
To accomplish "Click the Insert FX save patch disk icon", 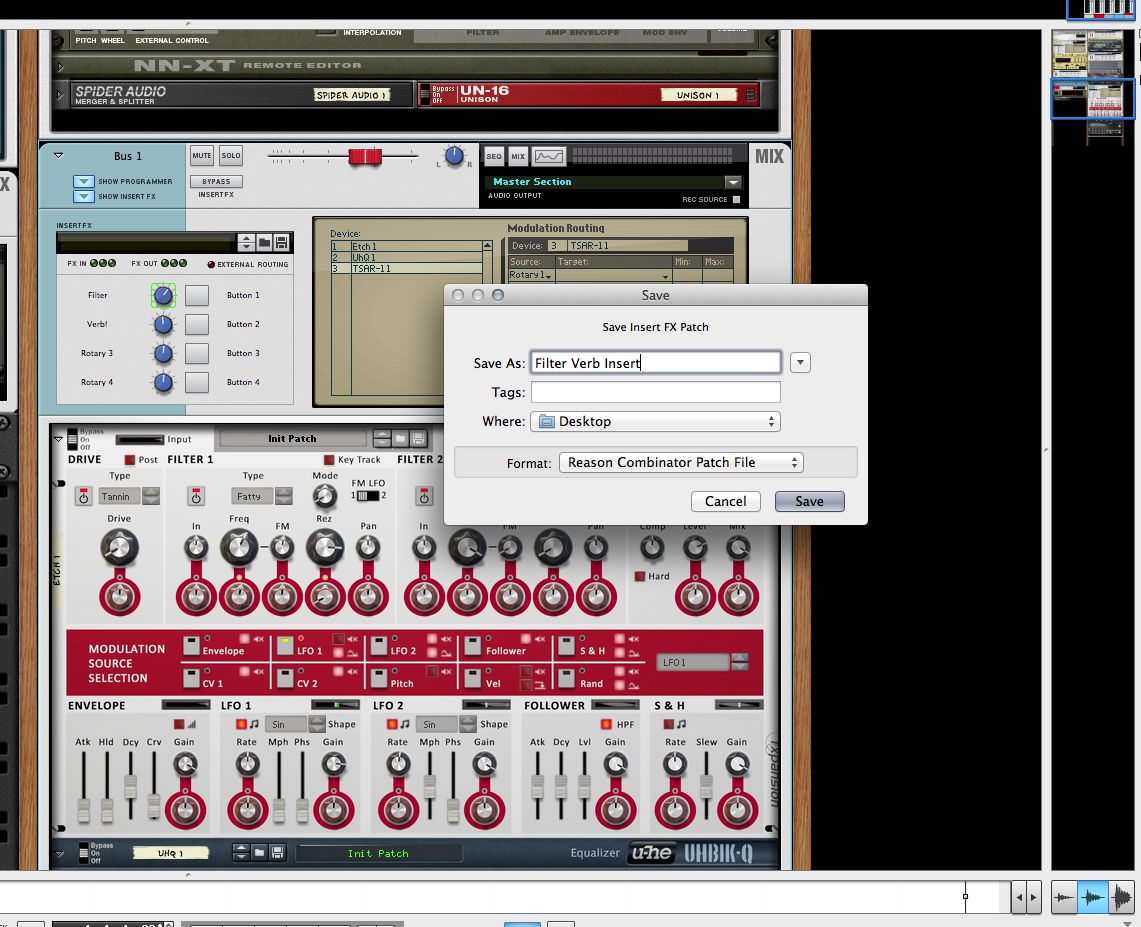I will click(x=282, y=242).
